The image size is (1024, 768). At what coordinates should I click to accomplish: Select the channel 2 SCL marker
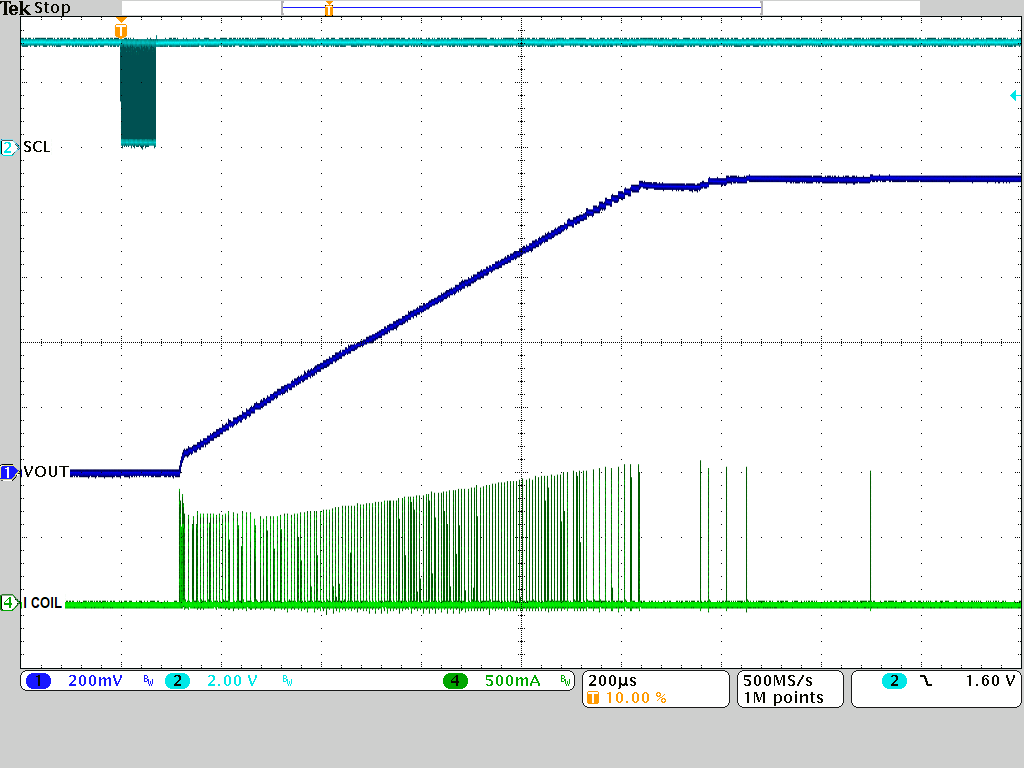(8, 147)
